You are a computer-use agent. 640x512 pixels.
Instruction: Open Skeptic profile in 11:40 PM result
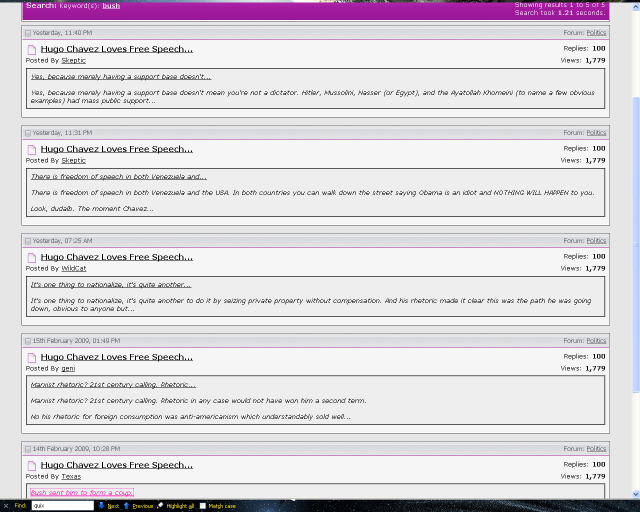[73, 60]
